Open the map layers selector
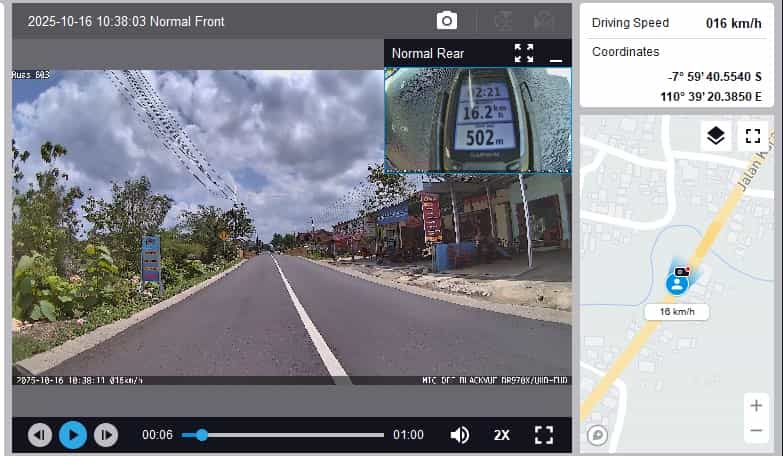The width and height of the screenshot is (783, 456). point(715,136)
